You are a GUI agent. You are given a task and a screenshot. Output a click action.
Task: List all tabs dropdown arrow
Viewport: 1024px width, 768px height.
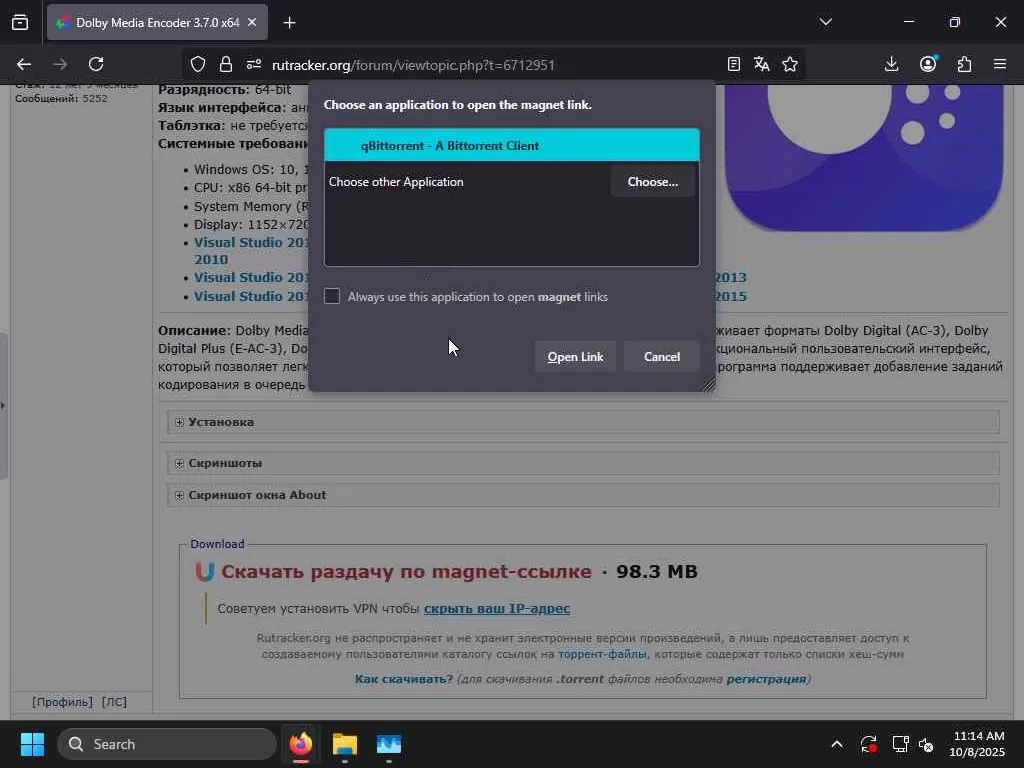click(825, 22)
